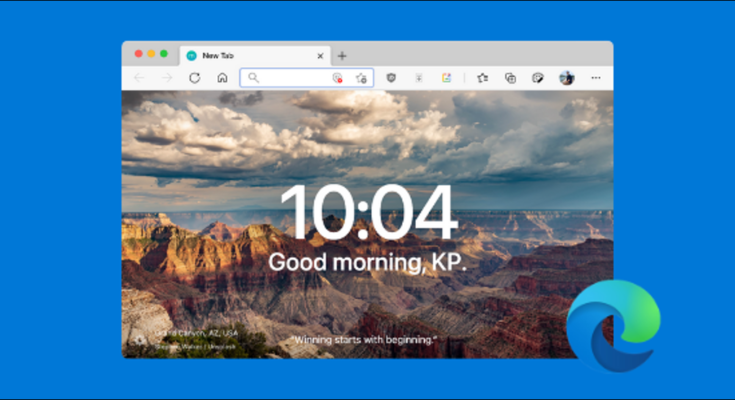The width and height of the screenshot is (735, 400).
Task: Open the colorful notes extension icon
Action: pyautogui.click(x=447, y=77)
